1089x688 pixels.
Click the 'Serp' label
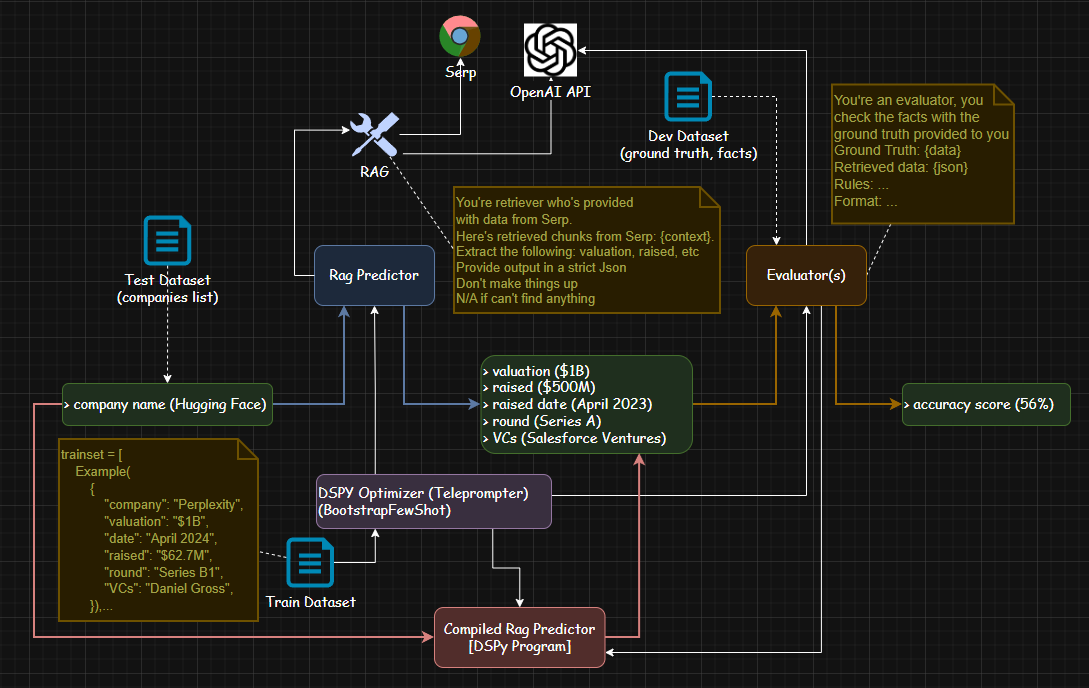click(460, 72)
